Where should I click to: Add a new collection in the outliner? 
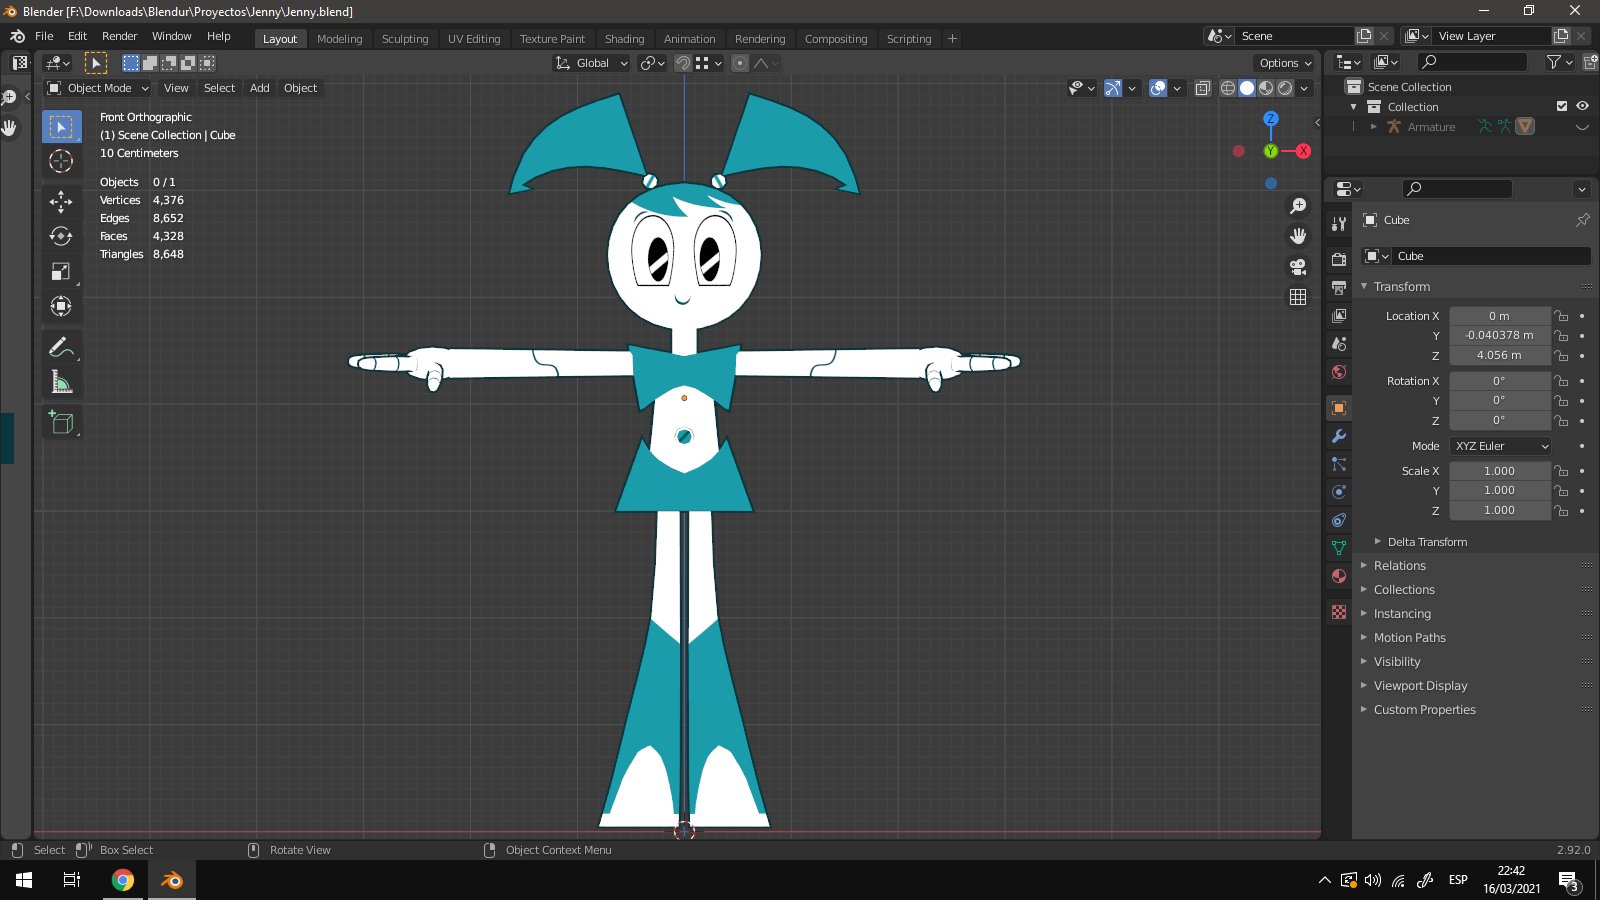(x=1590, y=62)
